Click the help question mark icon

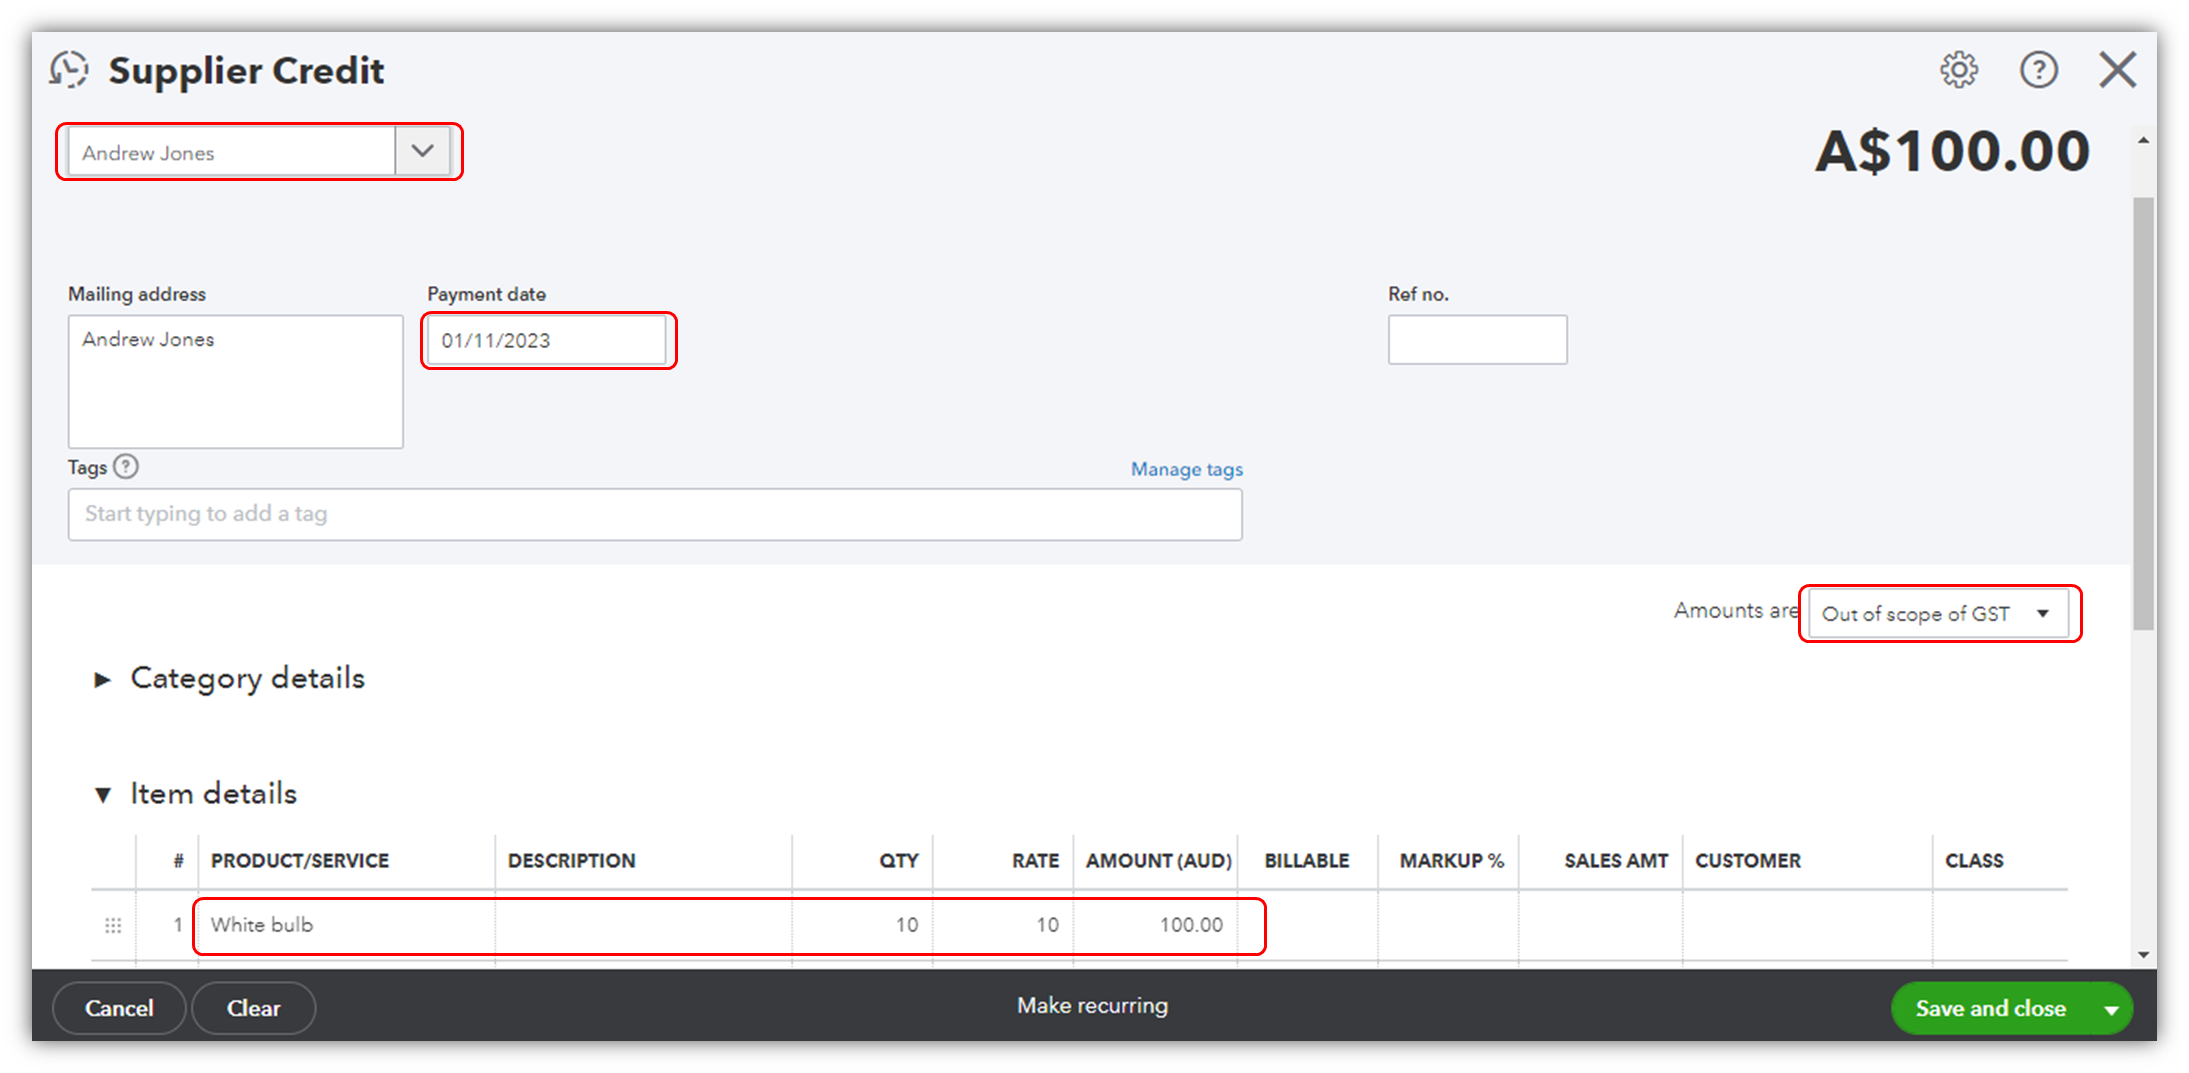[x=2039, y=70]
